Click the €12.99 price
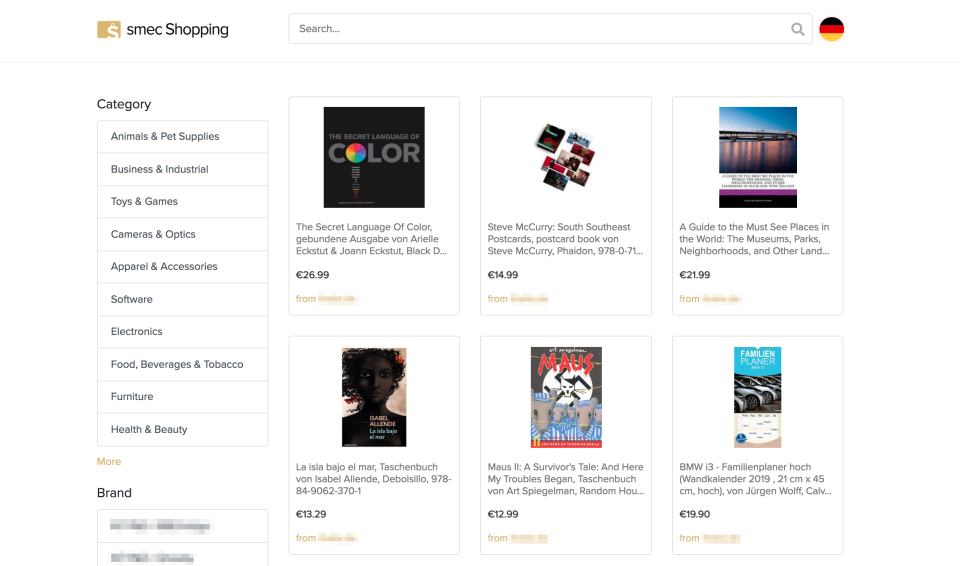The image size is (960, 566). point(503,515)
